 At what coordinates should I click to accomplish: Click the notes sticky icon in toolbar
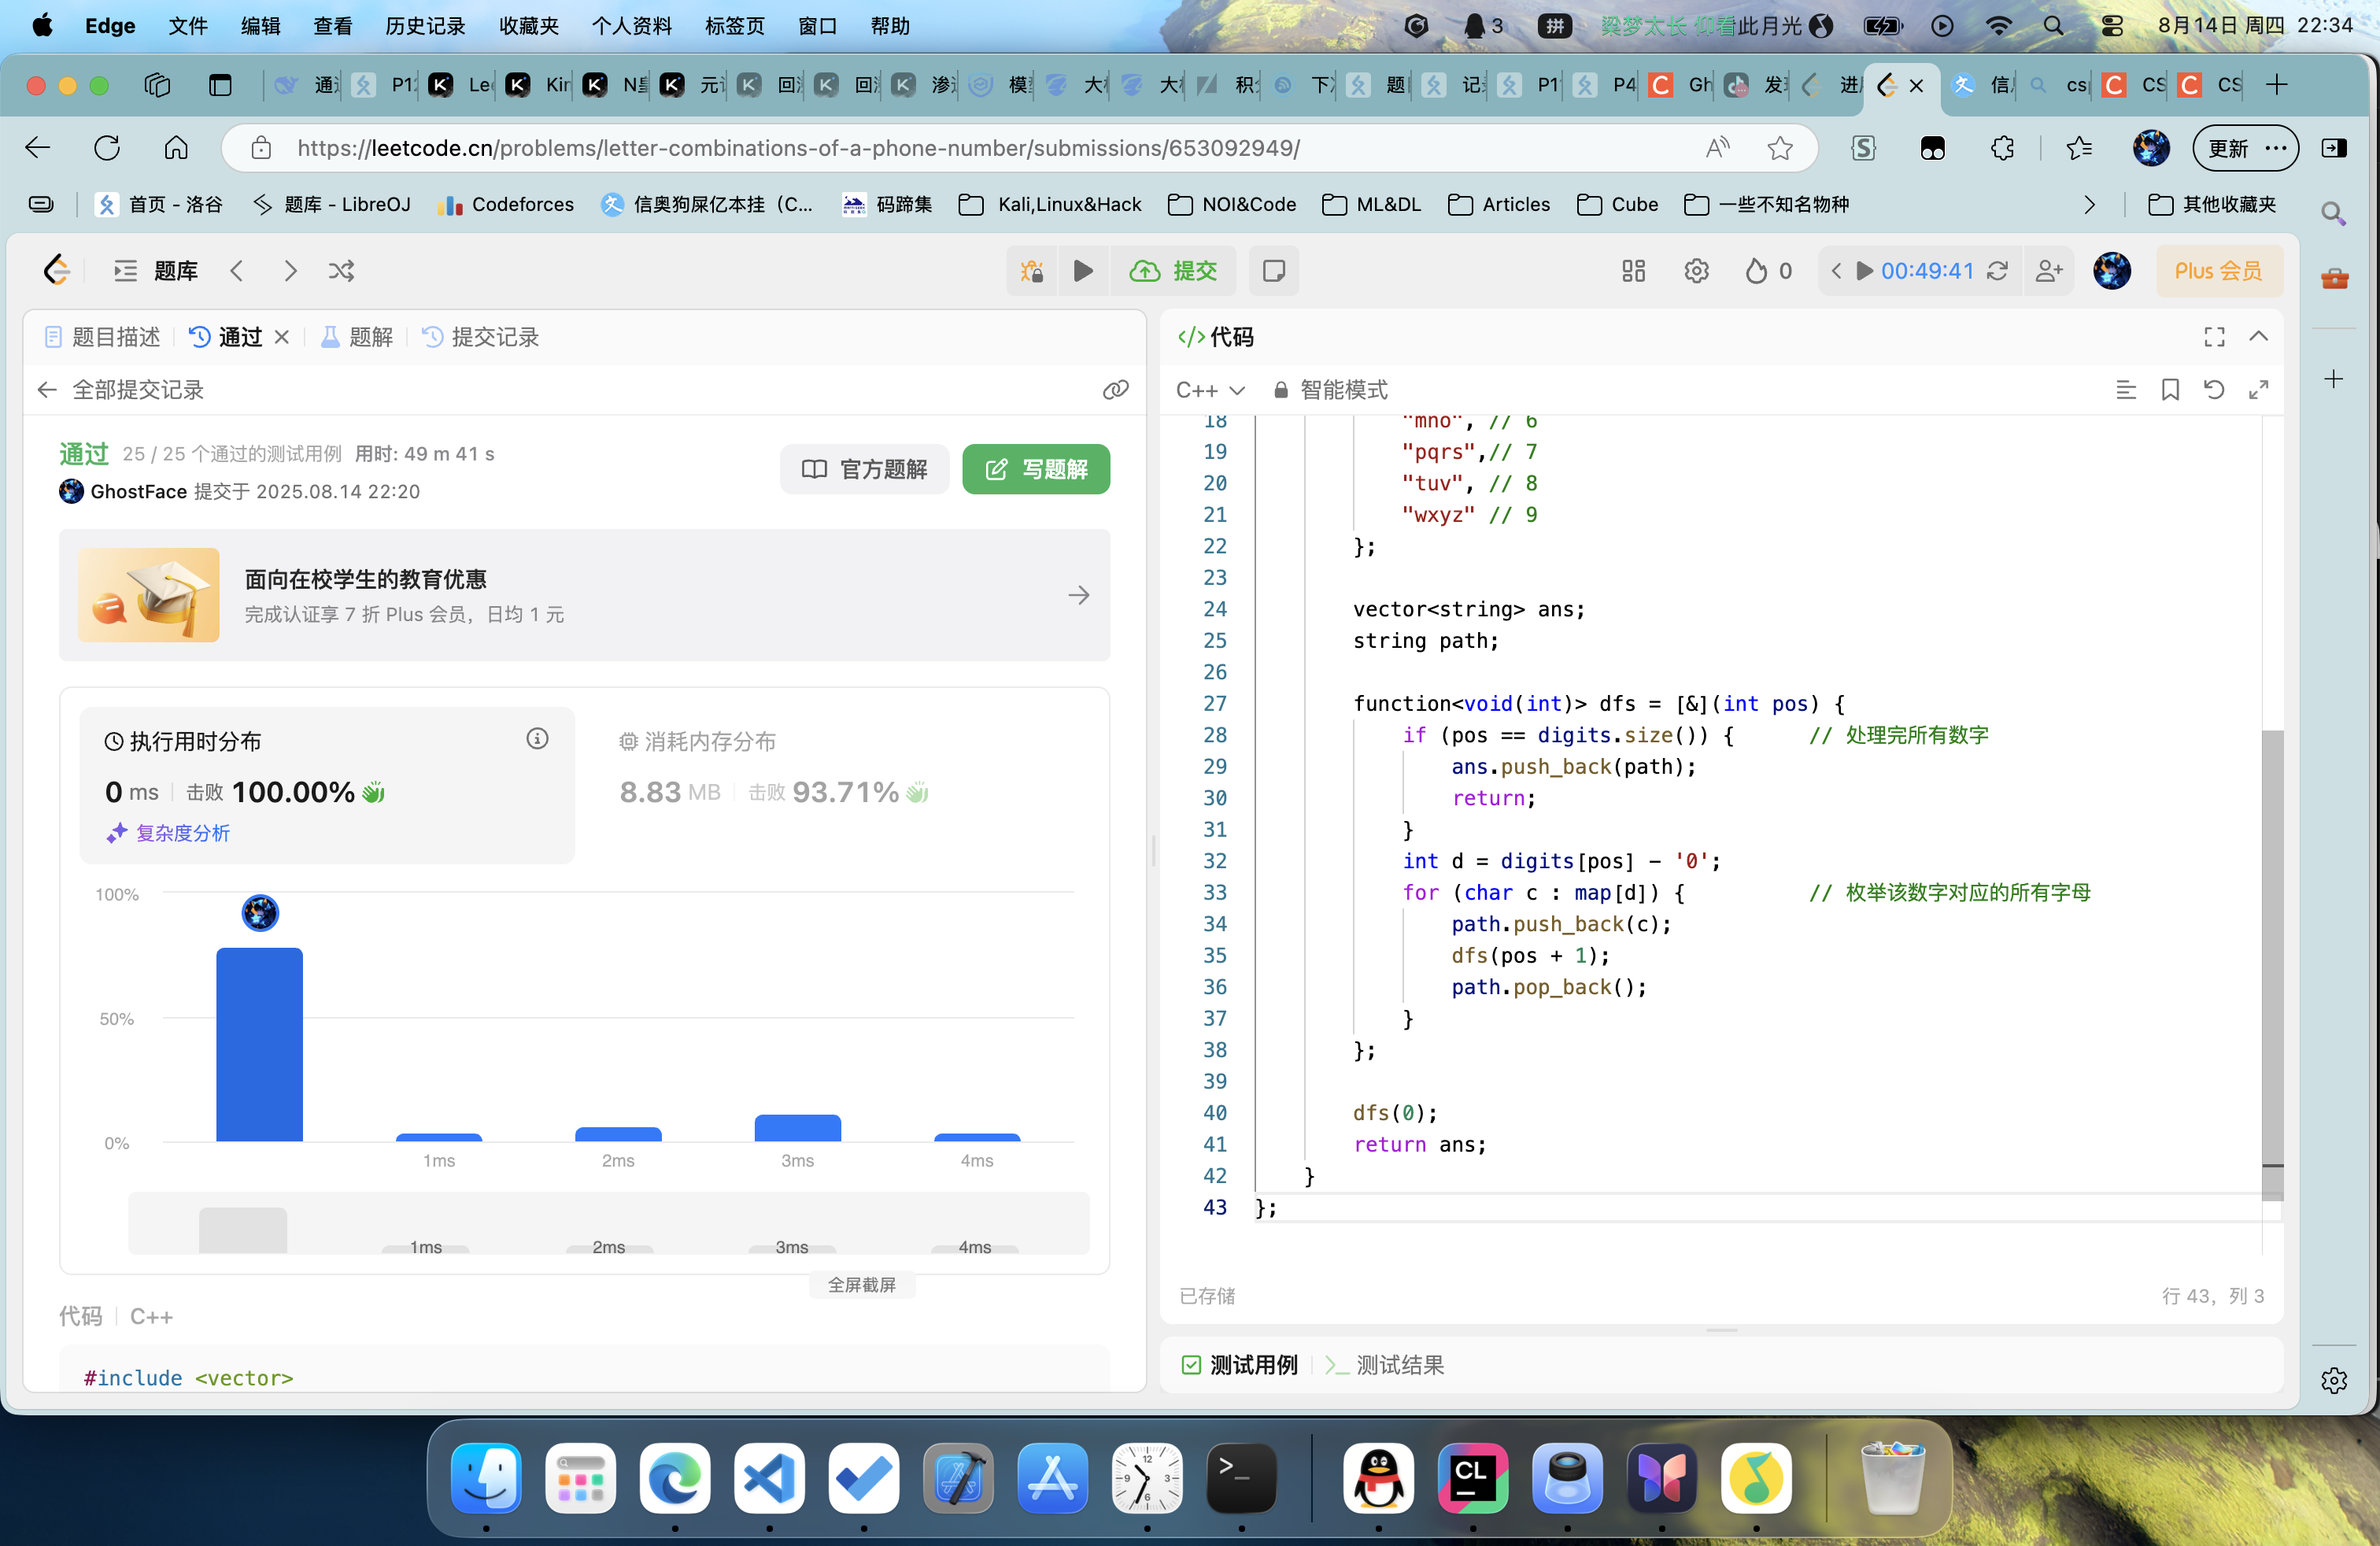1273,271
